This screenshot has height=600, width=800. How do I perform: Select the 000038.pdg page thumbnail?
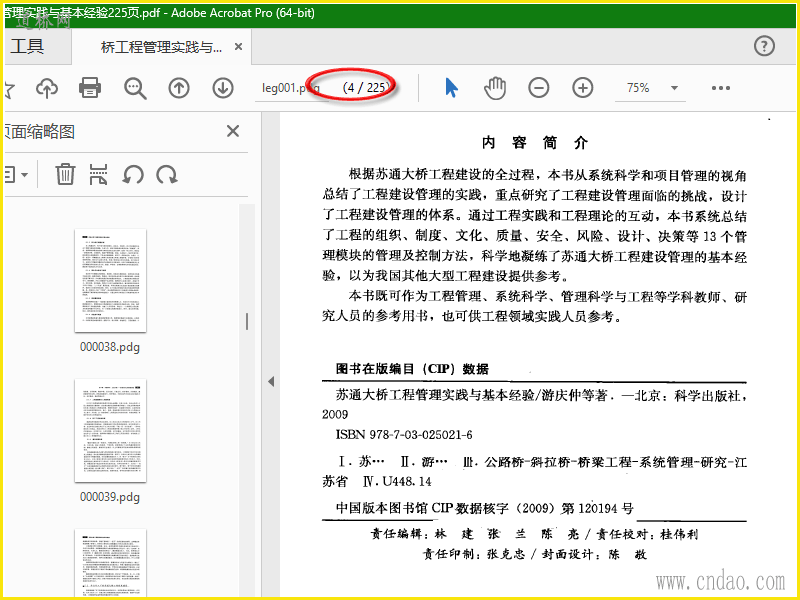(x=110, y=280)
